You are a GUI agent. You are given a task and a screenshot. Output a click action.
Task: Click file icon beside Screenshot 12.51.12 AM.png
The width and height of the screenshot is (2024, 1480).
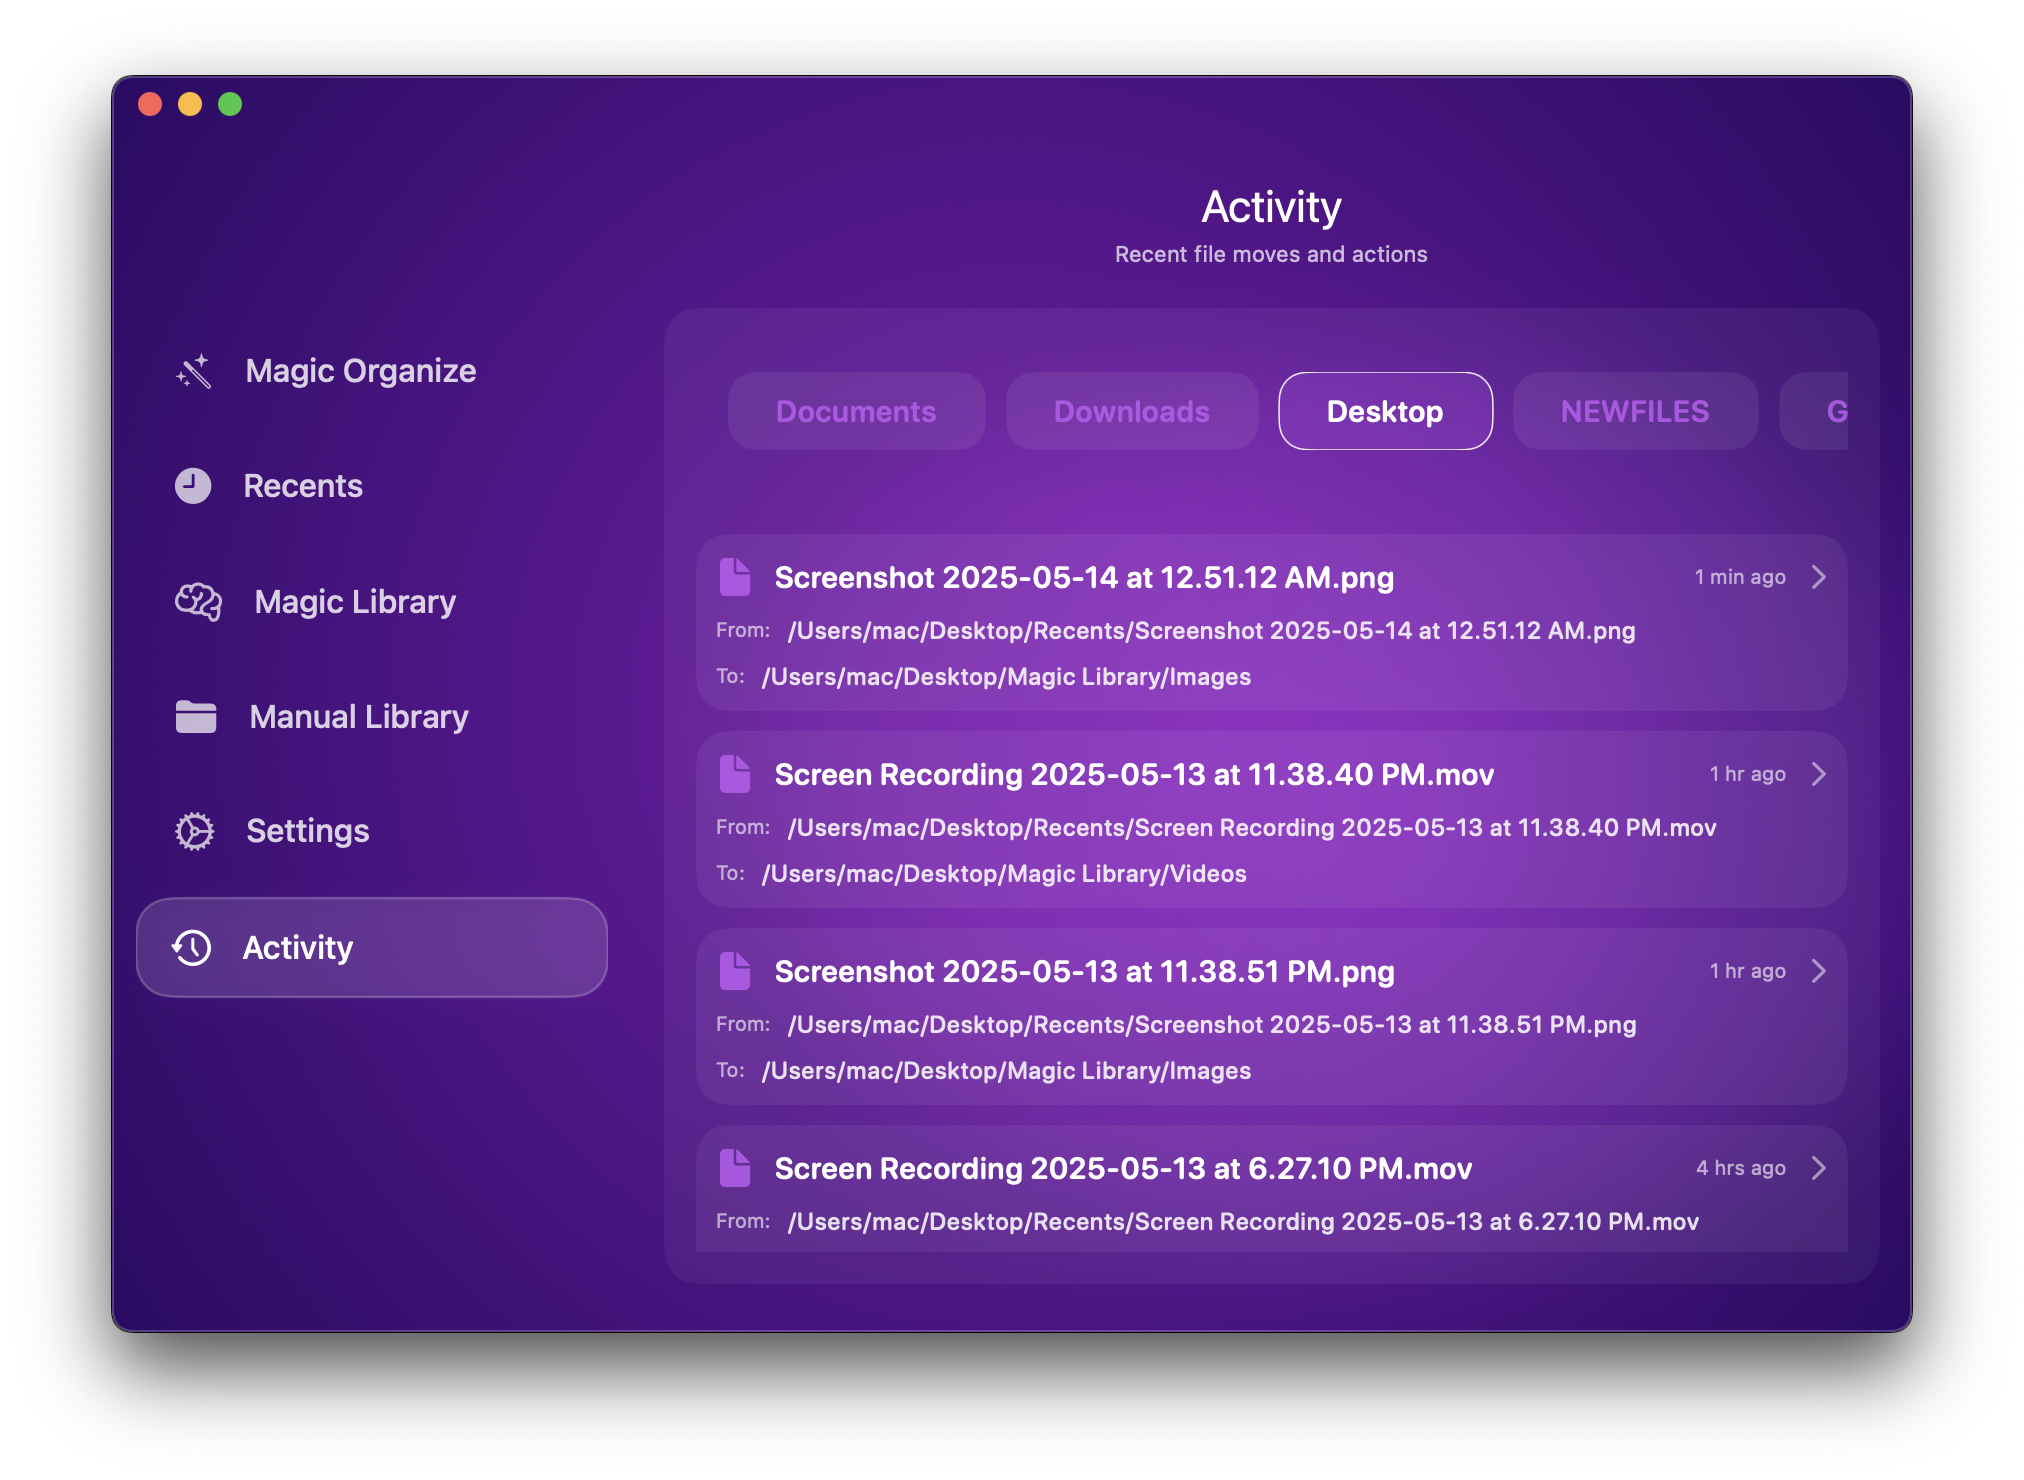point(735,577)
